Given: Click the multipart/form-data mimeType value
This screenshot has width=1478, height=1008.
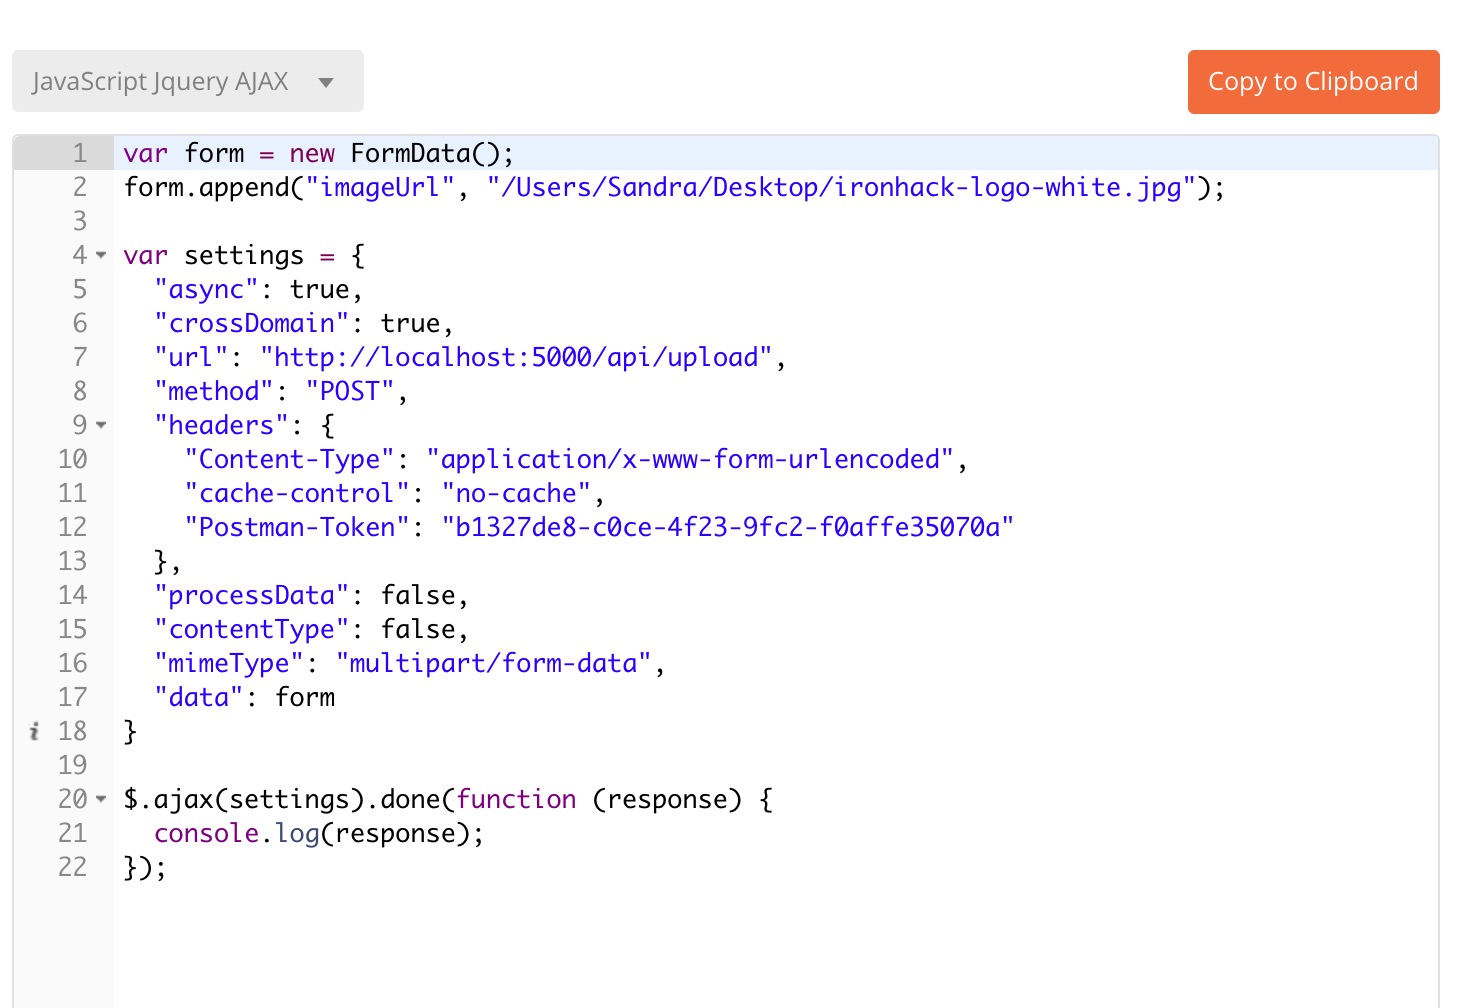Looking at the screenshot, I should pos(493,664).
